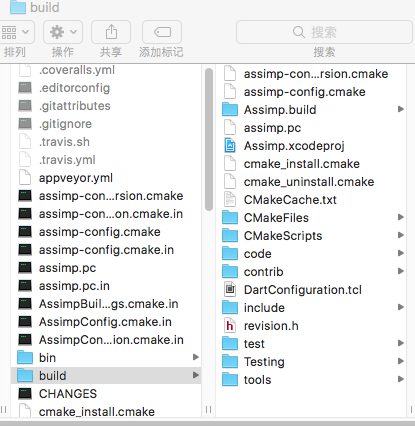Select assimp.pc in right column
The width and height of the screenshot is (415, 426).
(x=272, y=128)
